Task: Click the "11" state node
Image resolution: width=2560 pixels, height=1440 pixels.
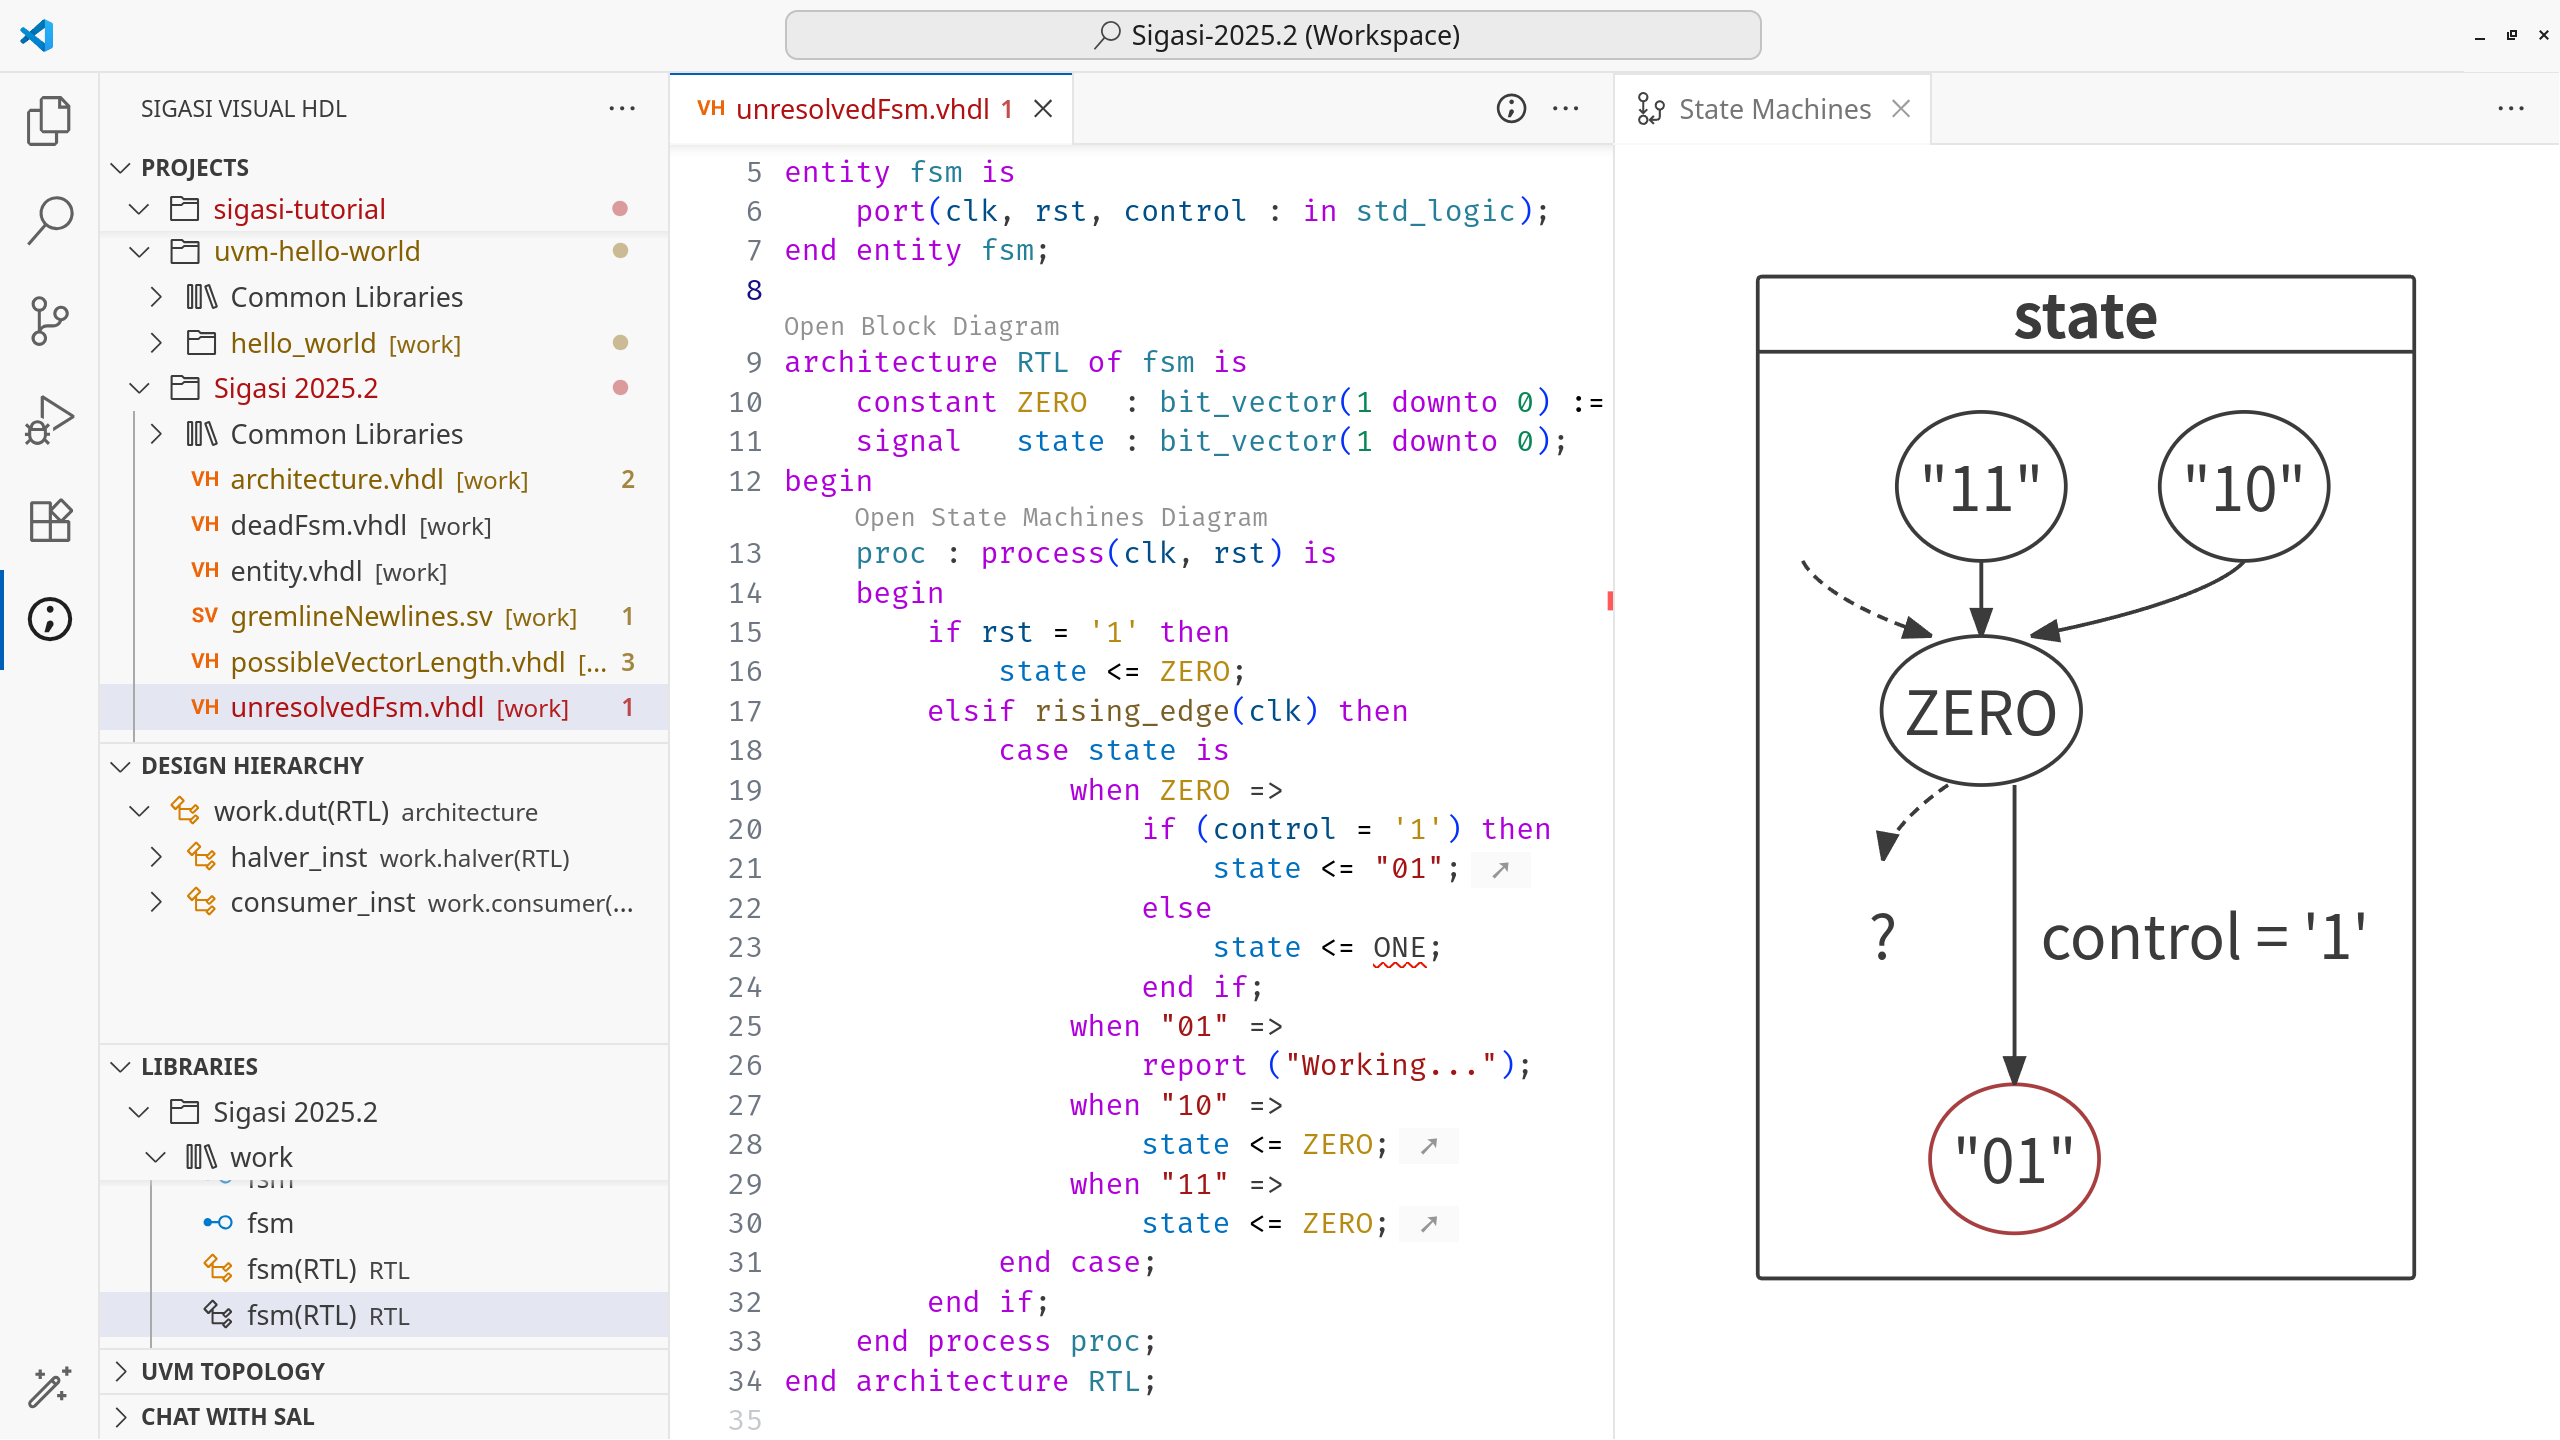Action: tap(1981, 487)
